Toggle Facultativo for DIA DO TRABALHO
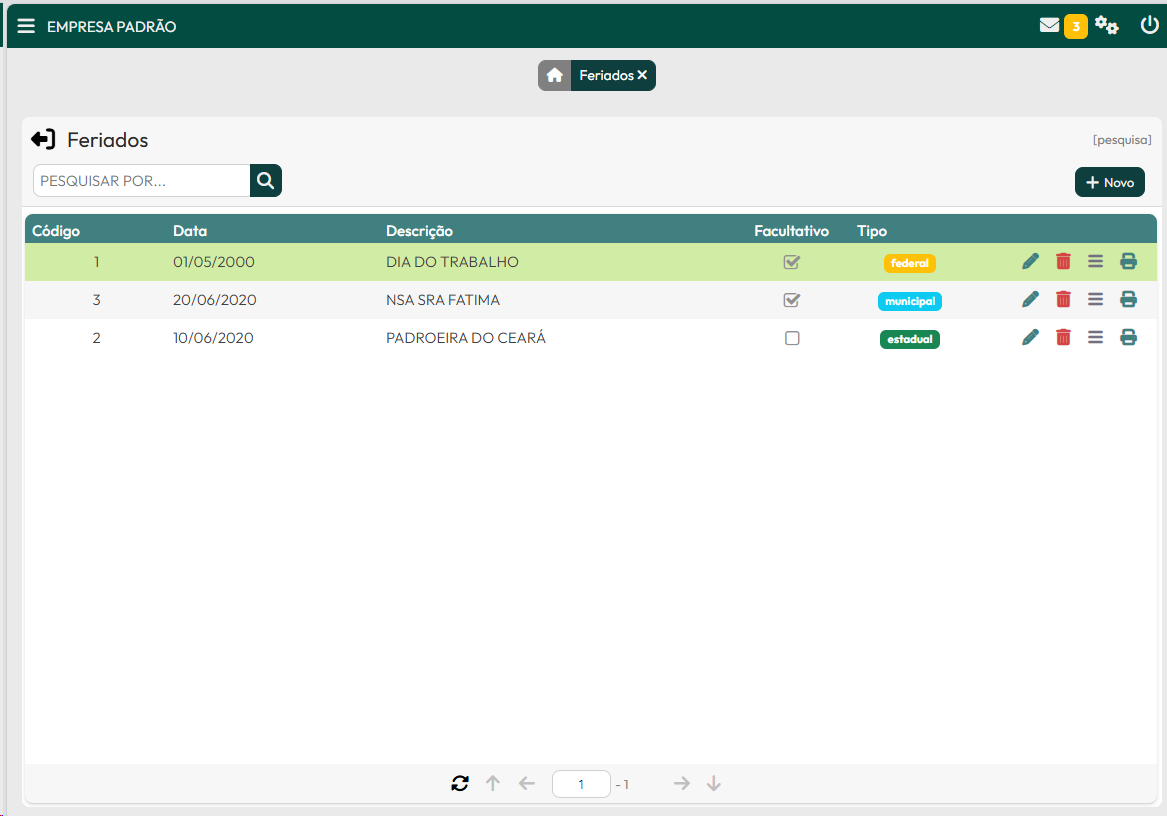1167x816 pixels. coord(792,262)
